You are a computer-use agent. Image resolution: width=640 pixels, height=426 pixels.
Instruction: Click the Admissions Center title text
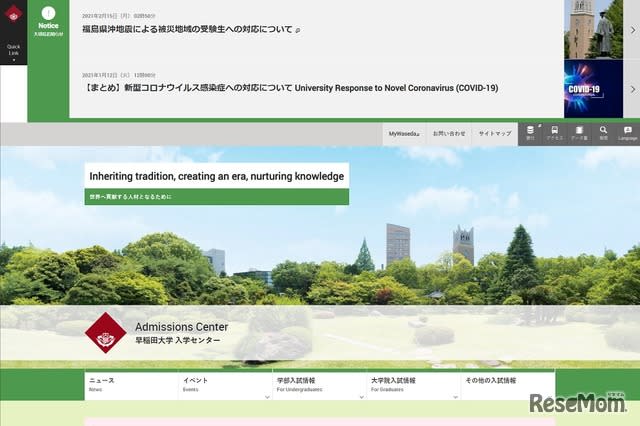point(182,327)
